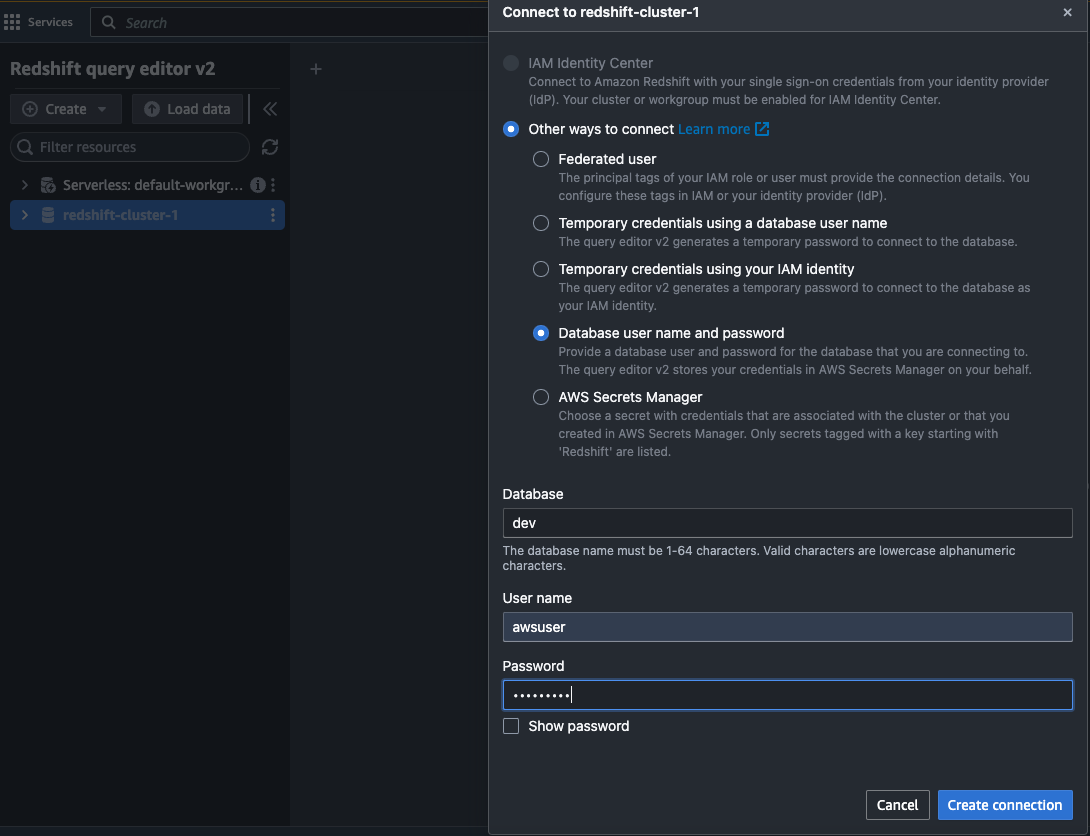Image resolution: width=1090 pixels, height=836 pixels.
Task: Click the Redshift query editor v2 heading
Action: pyautogui.click(x=113, y=69)
